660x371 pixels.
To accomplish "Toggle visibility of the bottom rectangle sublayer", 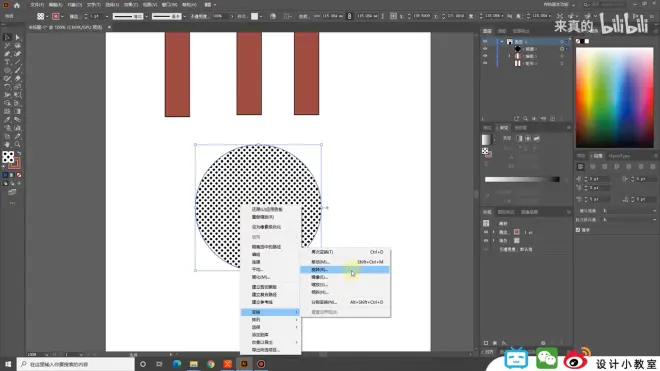I will [x=485, y=63].
